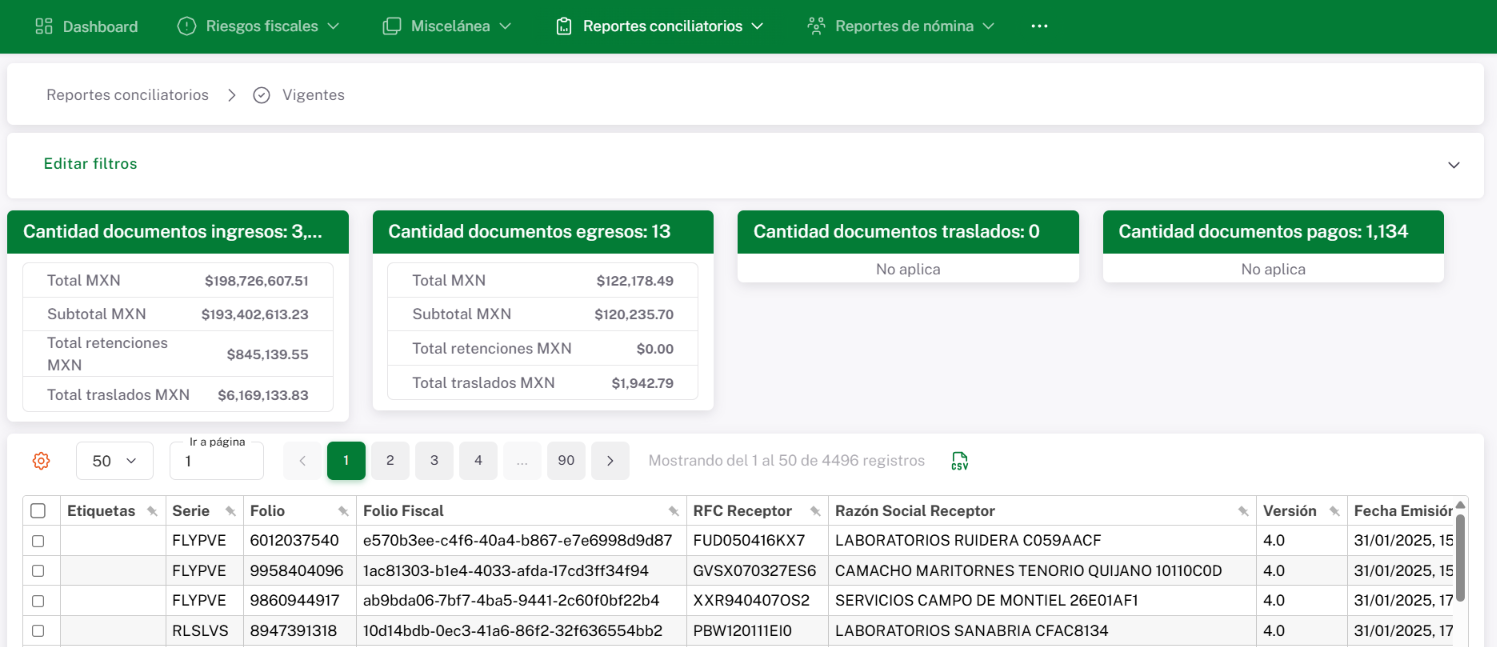Click the pin icon in RFC Receptor column
The image size is (1497, 647).
tap(816, 511)
